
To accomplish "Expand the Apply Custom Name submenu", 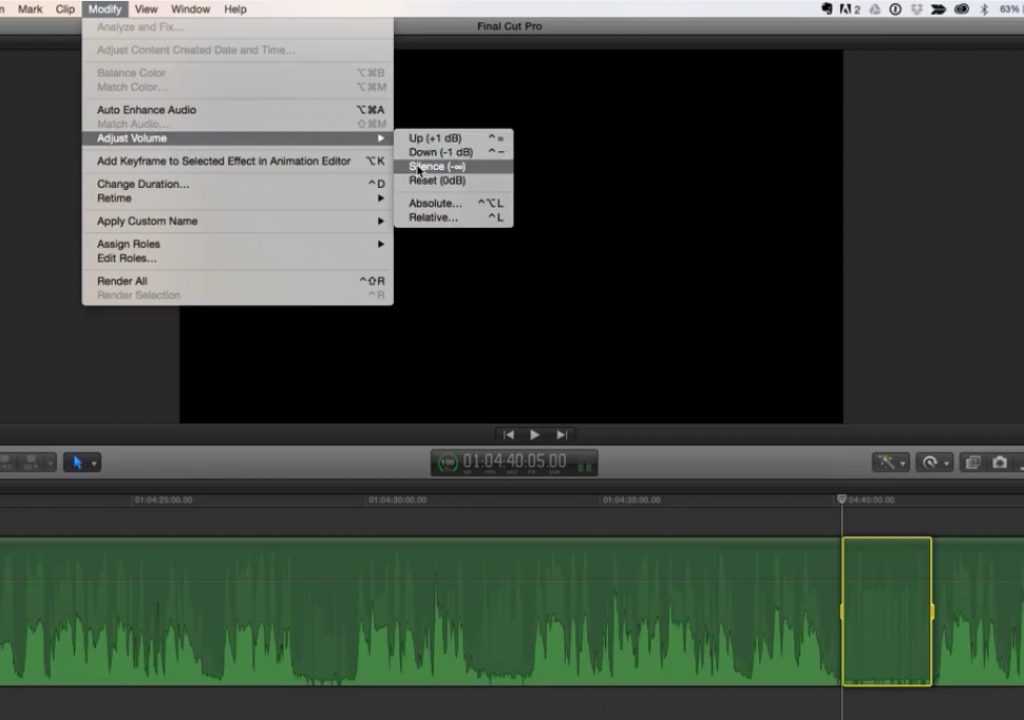I will tap(238, 221).
